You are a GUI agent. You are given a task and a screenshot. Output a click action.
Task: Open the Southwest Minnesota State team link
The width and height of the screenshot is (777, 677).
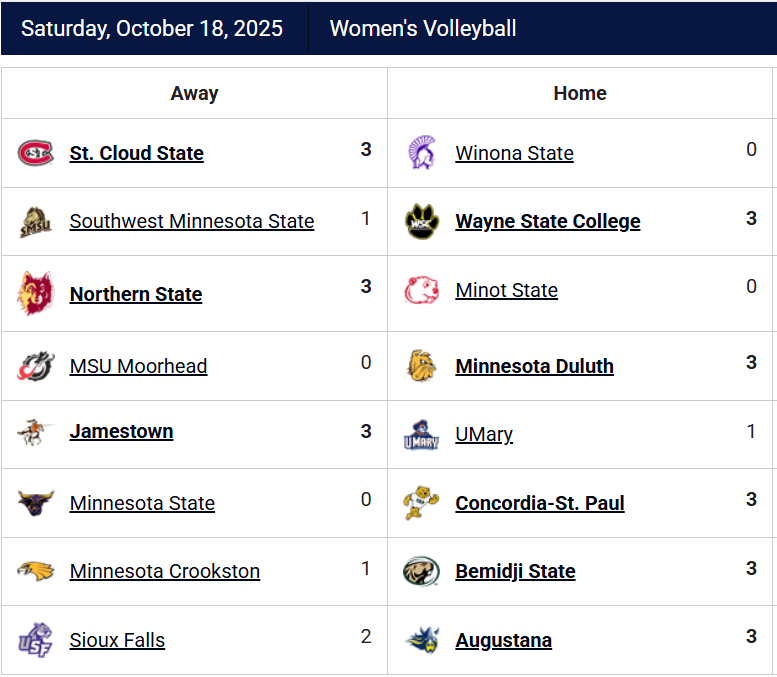192,221
